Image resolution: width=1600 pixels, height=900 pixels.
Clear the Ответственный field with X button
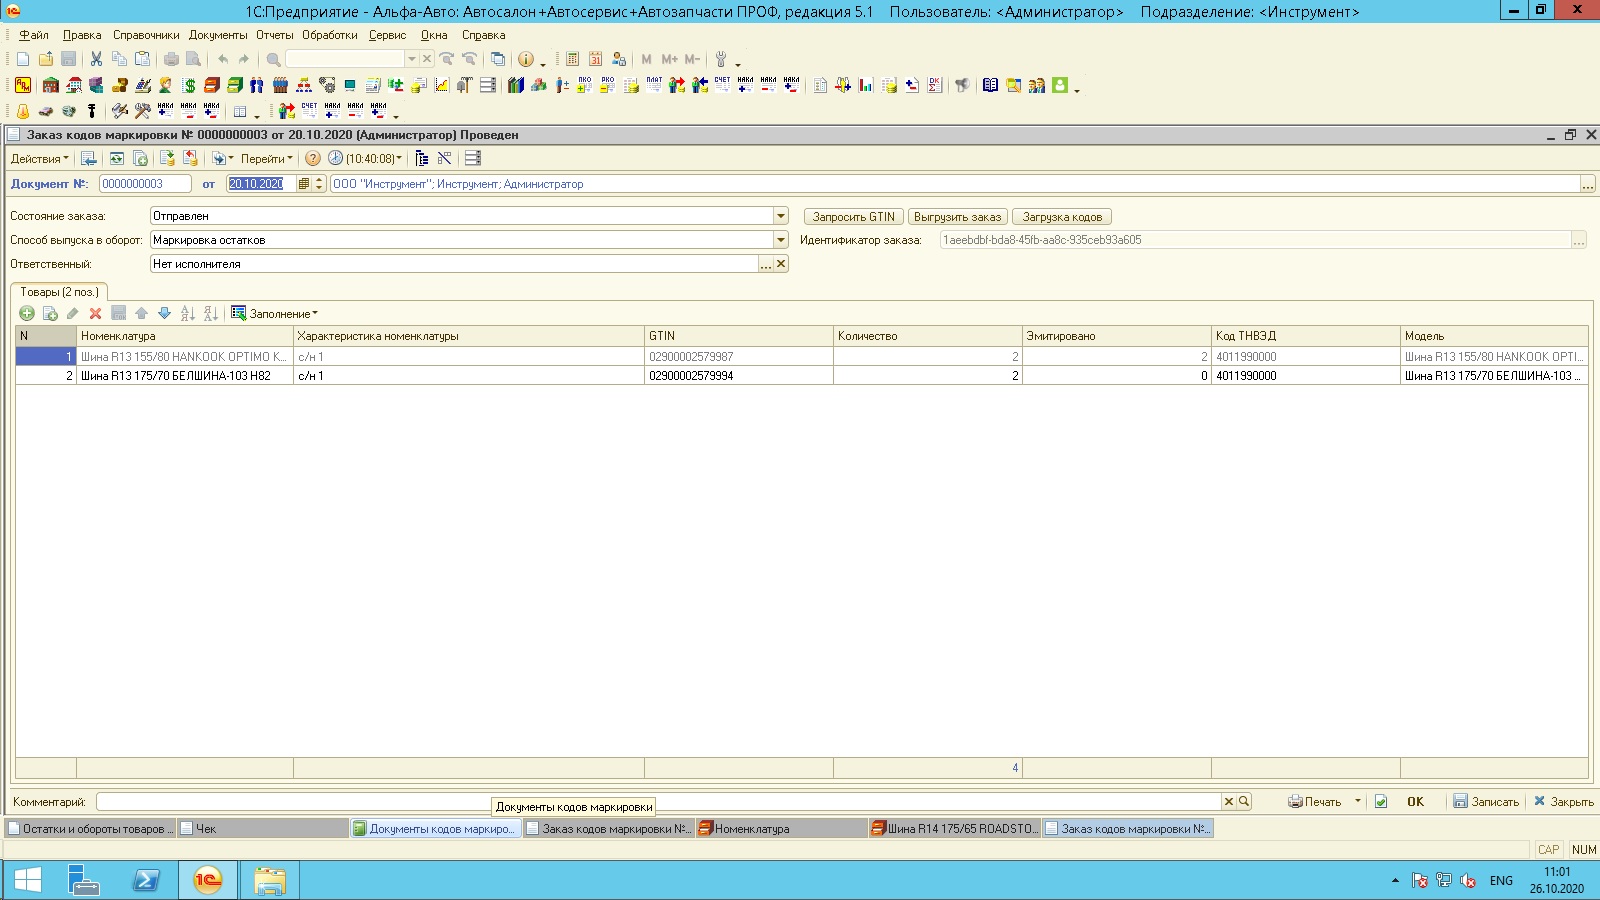pos(781,264)
